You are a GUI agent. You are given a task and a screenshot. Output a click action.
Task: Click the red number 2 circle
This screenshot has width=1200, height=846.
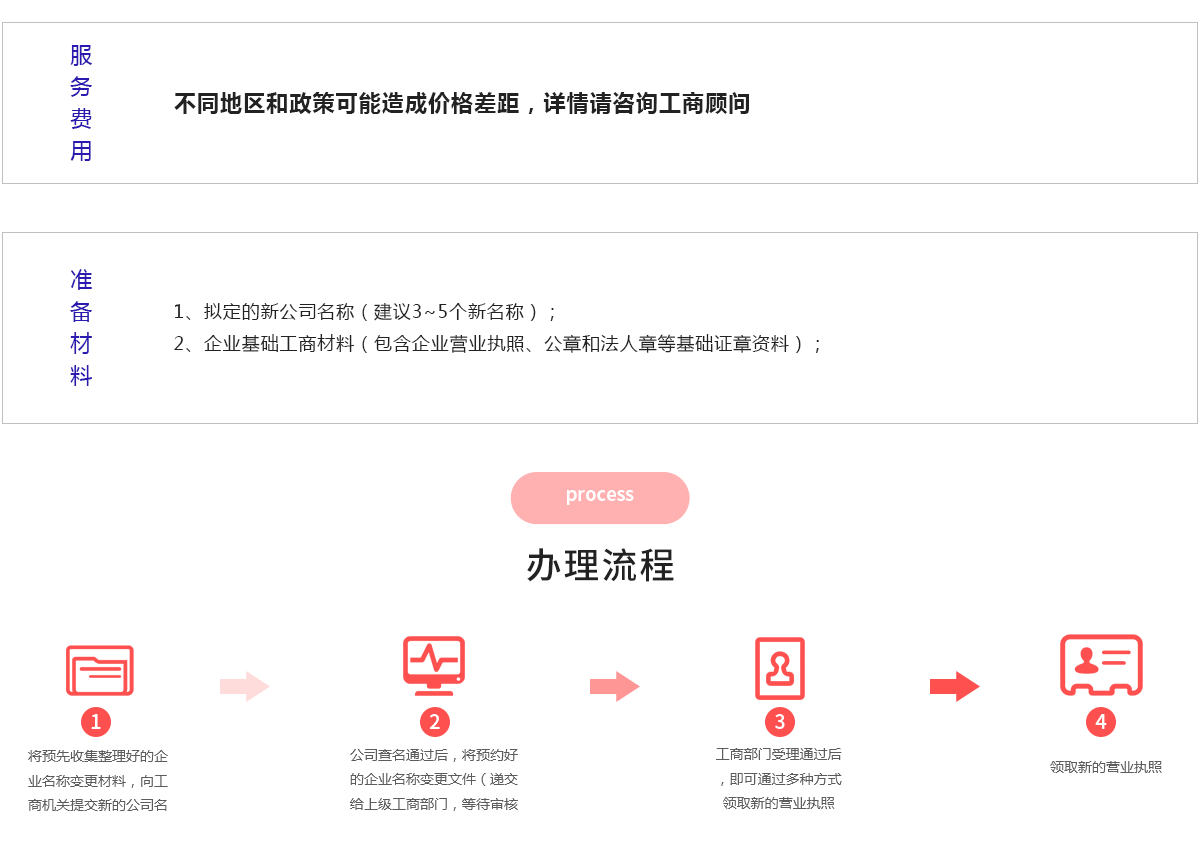point(434,721)
